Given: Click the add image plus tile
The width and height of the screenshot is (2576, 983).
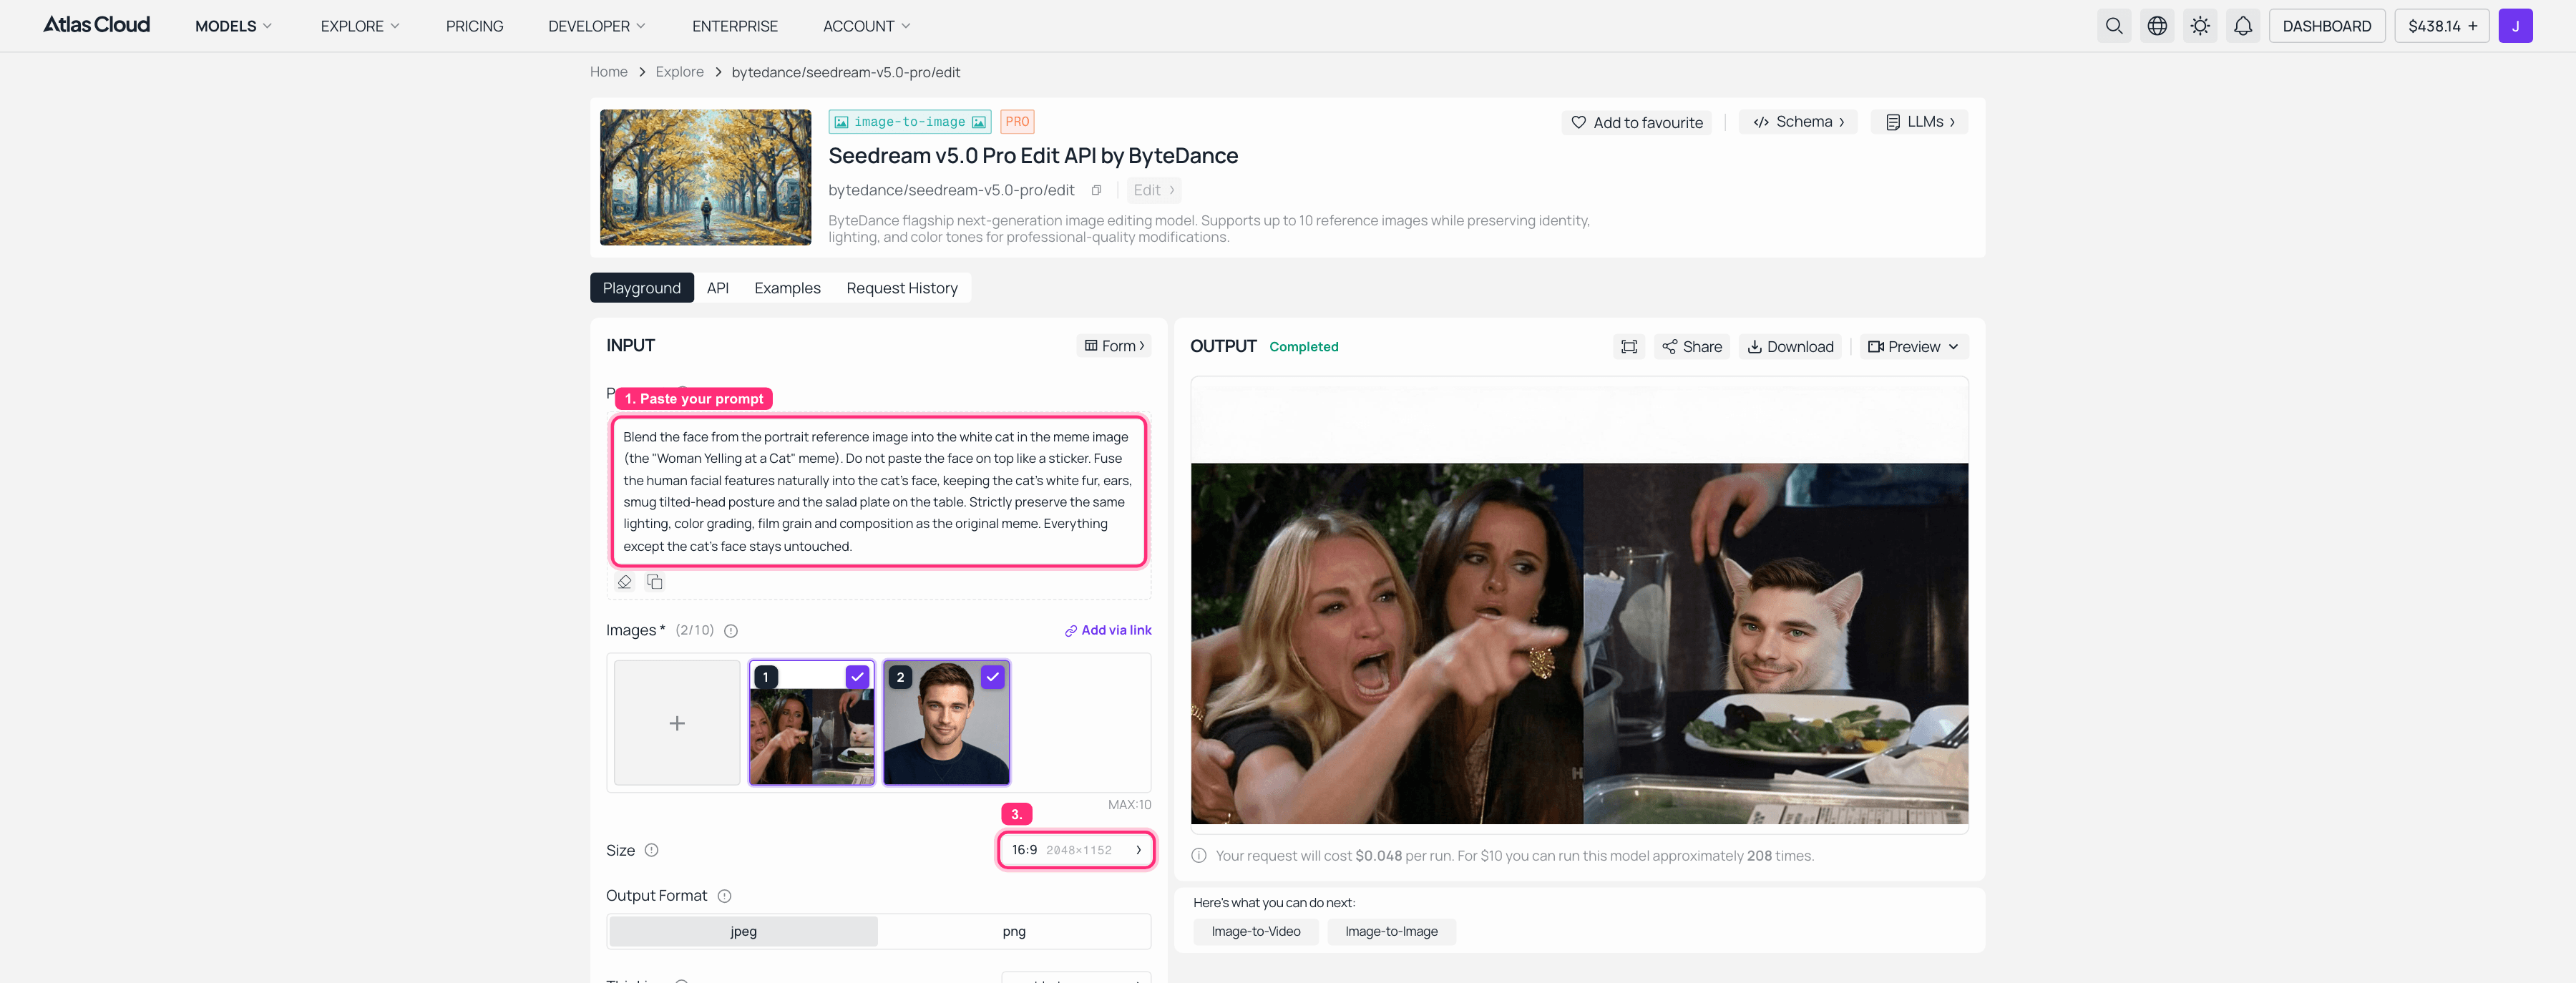Looking at the screenshot, I should point(677,723).
